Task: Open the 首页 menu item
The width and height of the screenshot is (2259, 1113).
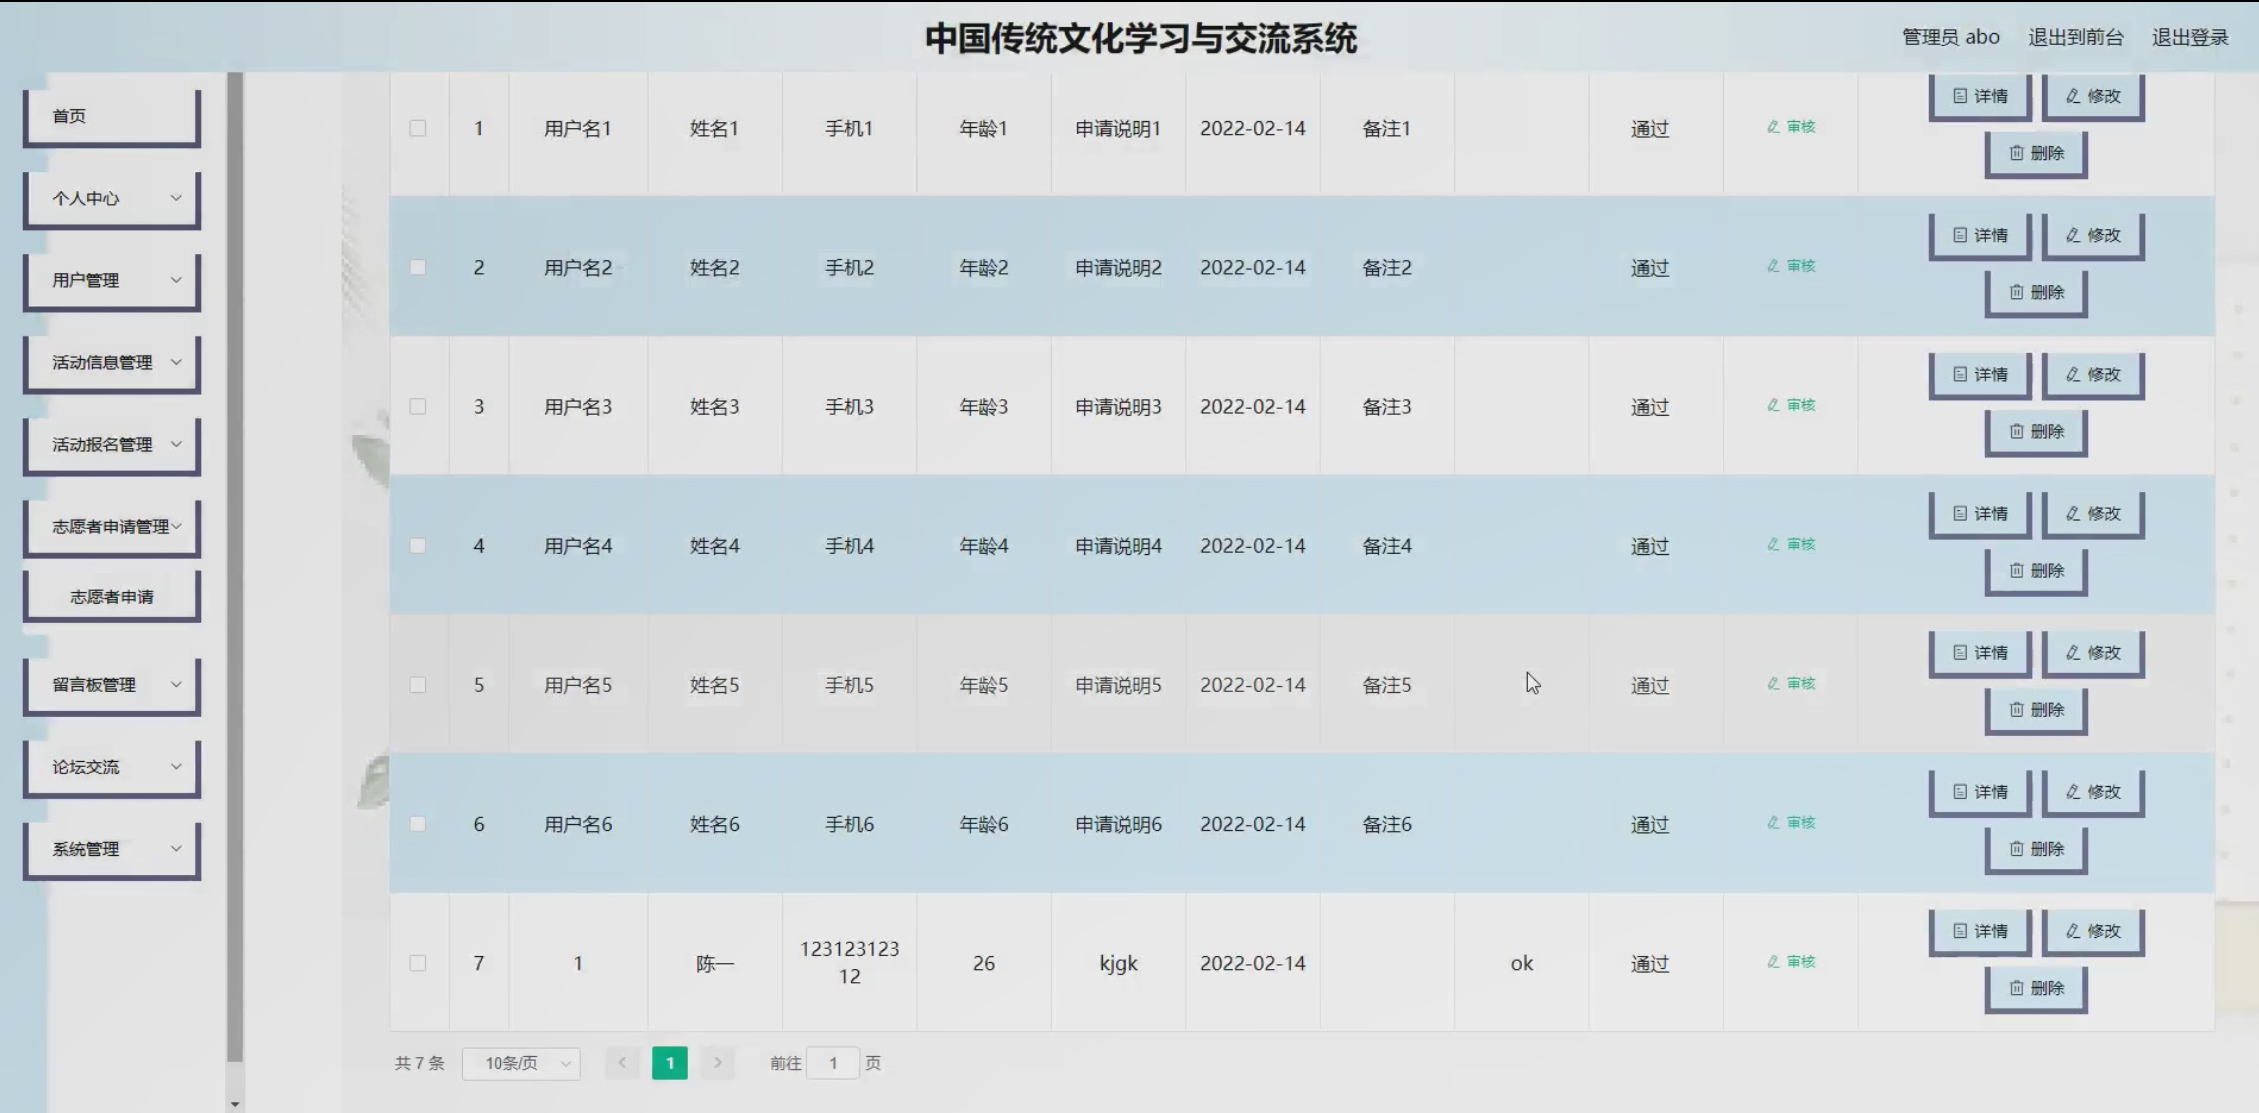Action: coord(112,116)
